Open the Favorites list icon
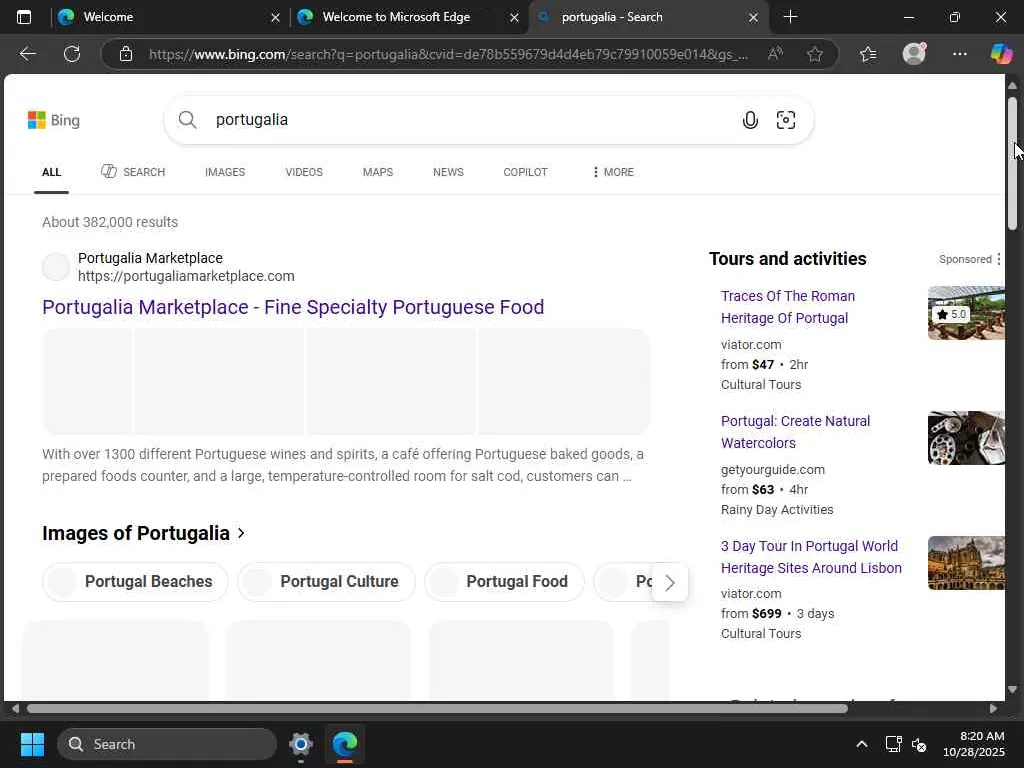This screenshot has width=1024, height=768. pos(868,54)
